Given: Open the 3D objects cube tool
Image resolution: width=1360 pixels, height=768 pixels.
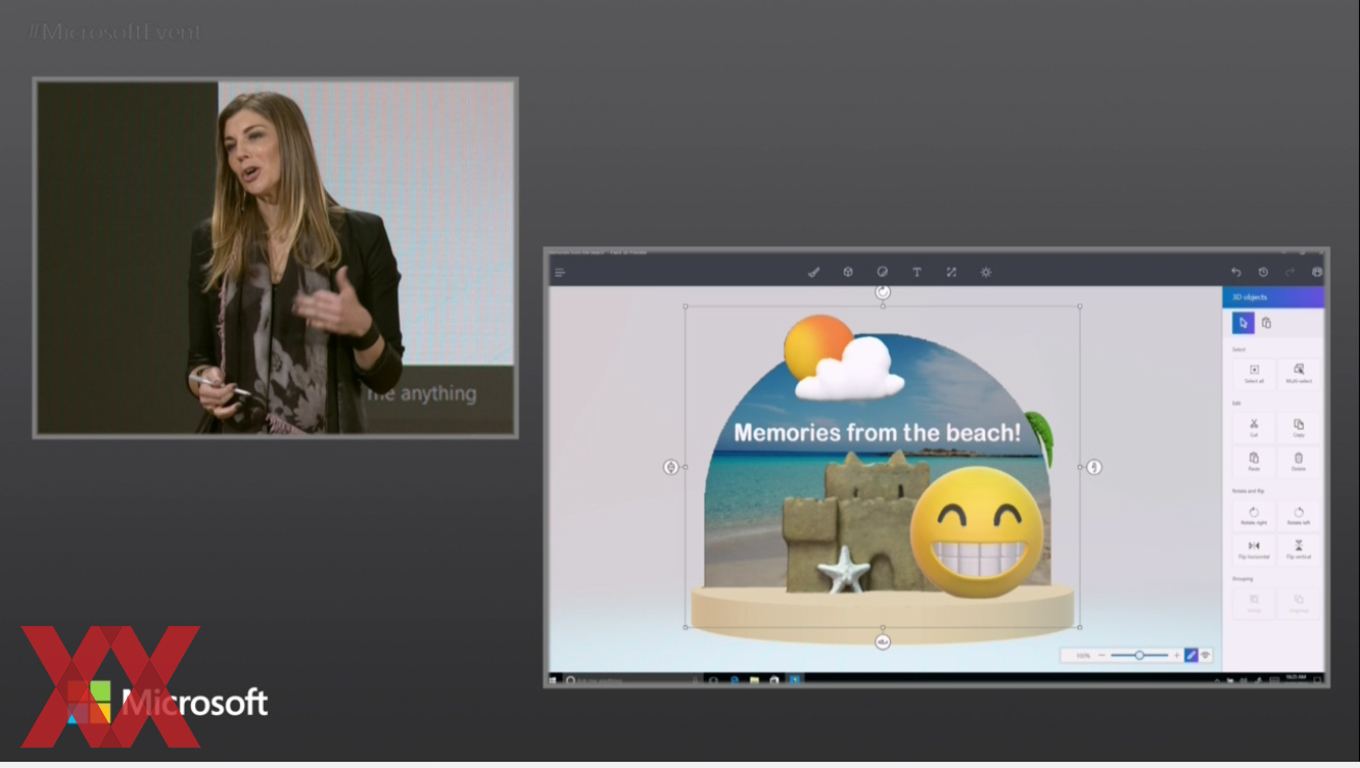Looking at the screenshot, I should [x=848, y=272].
